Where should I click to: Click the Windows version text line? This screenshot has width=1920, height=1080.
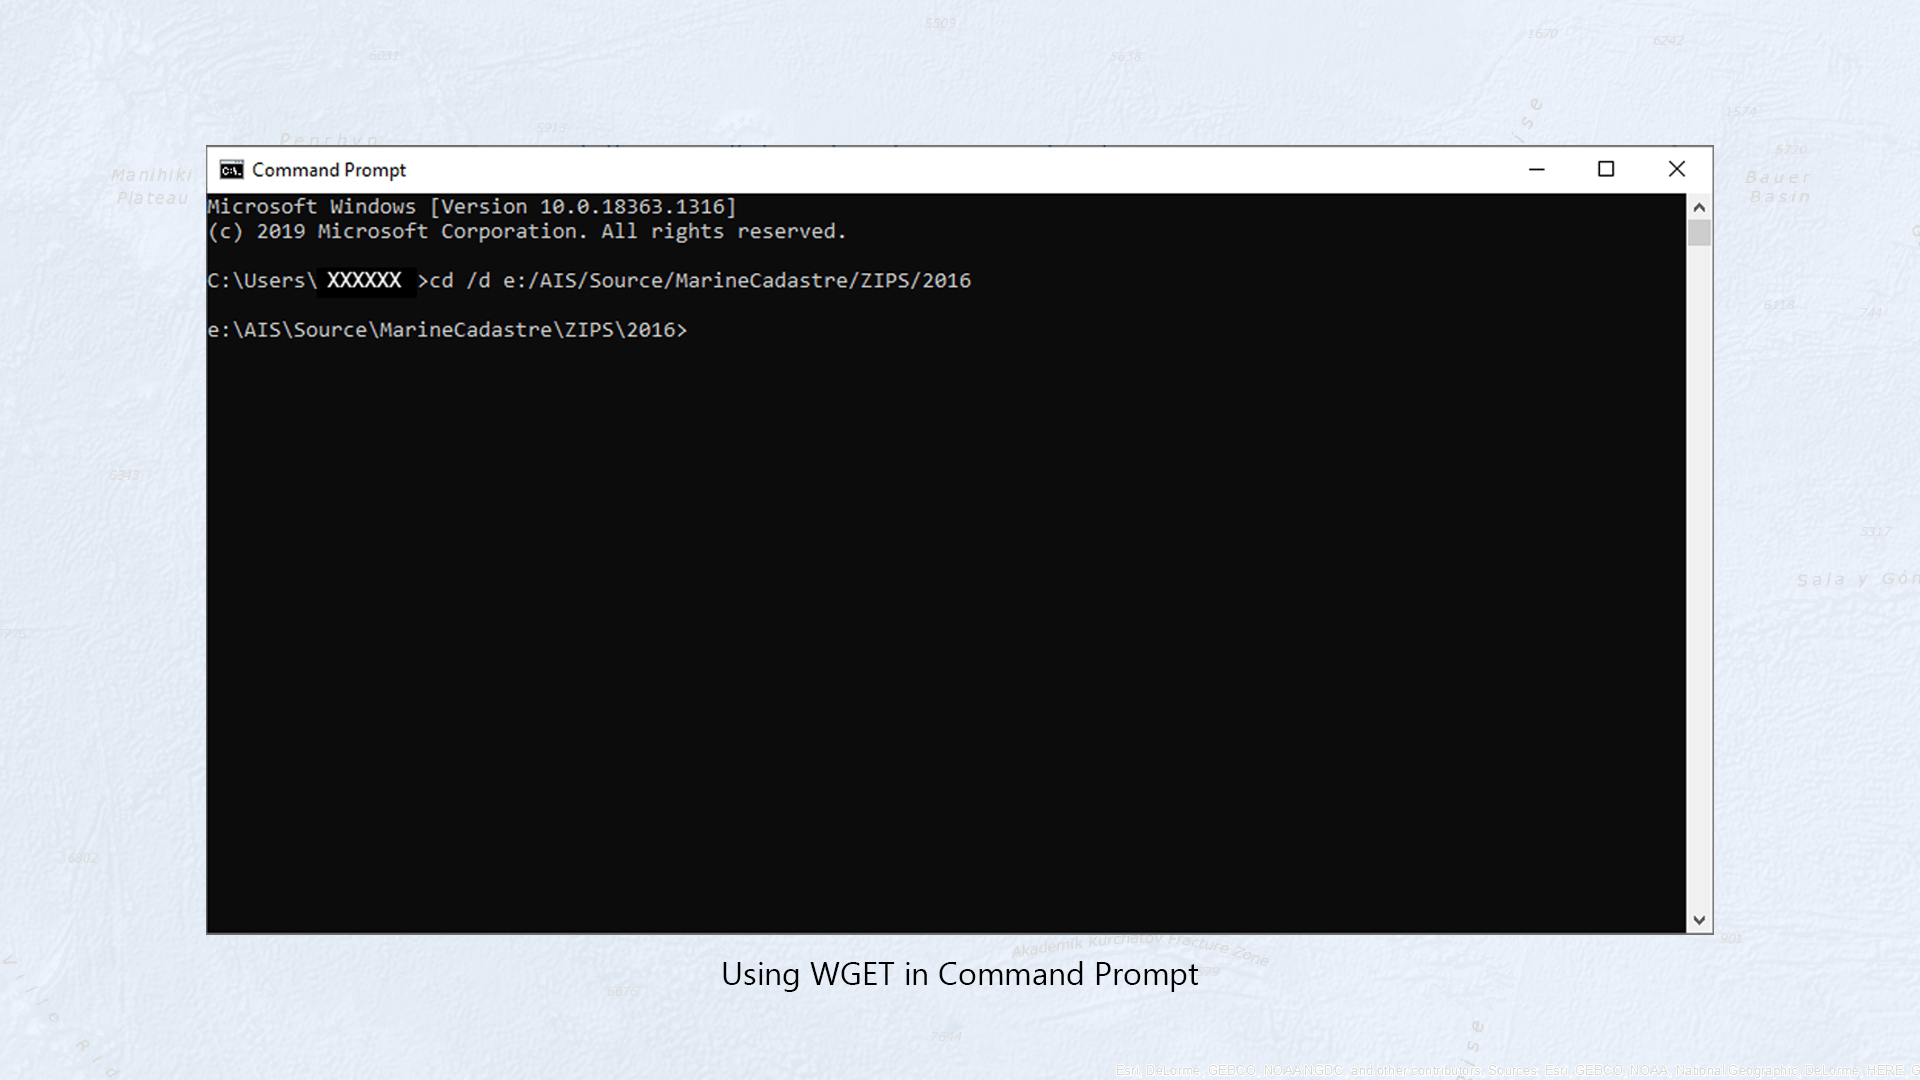click(x=469, y=206)
